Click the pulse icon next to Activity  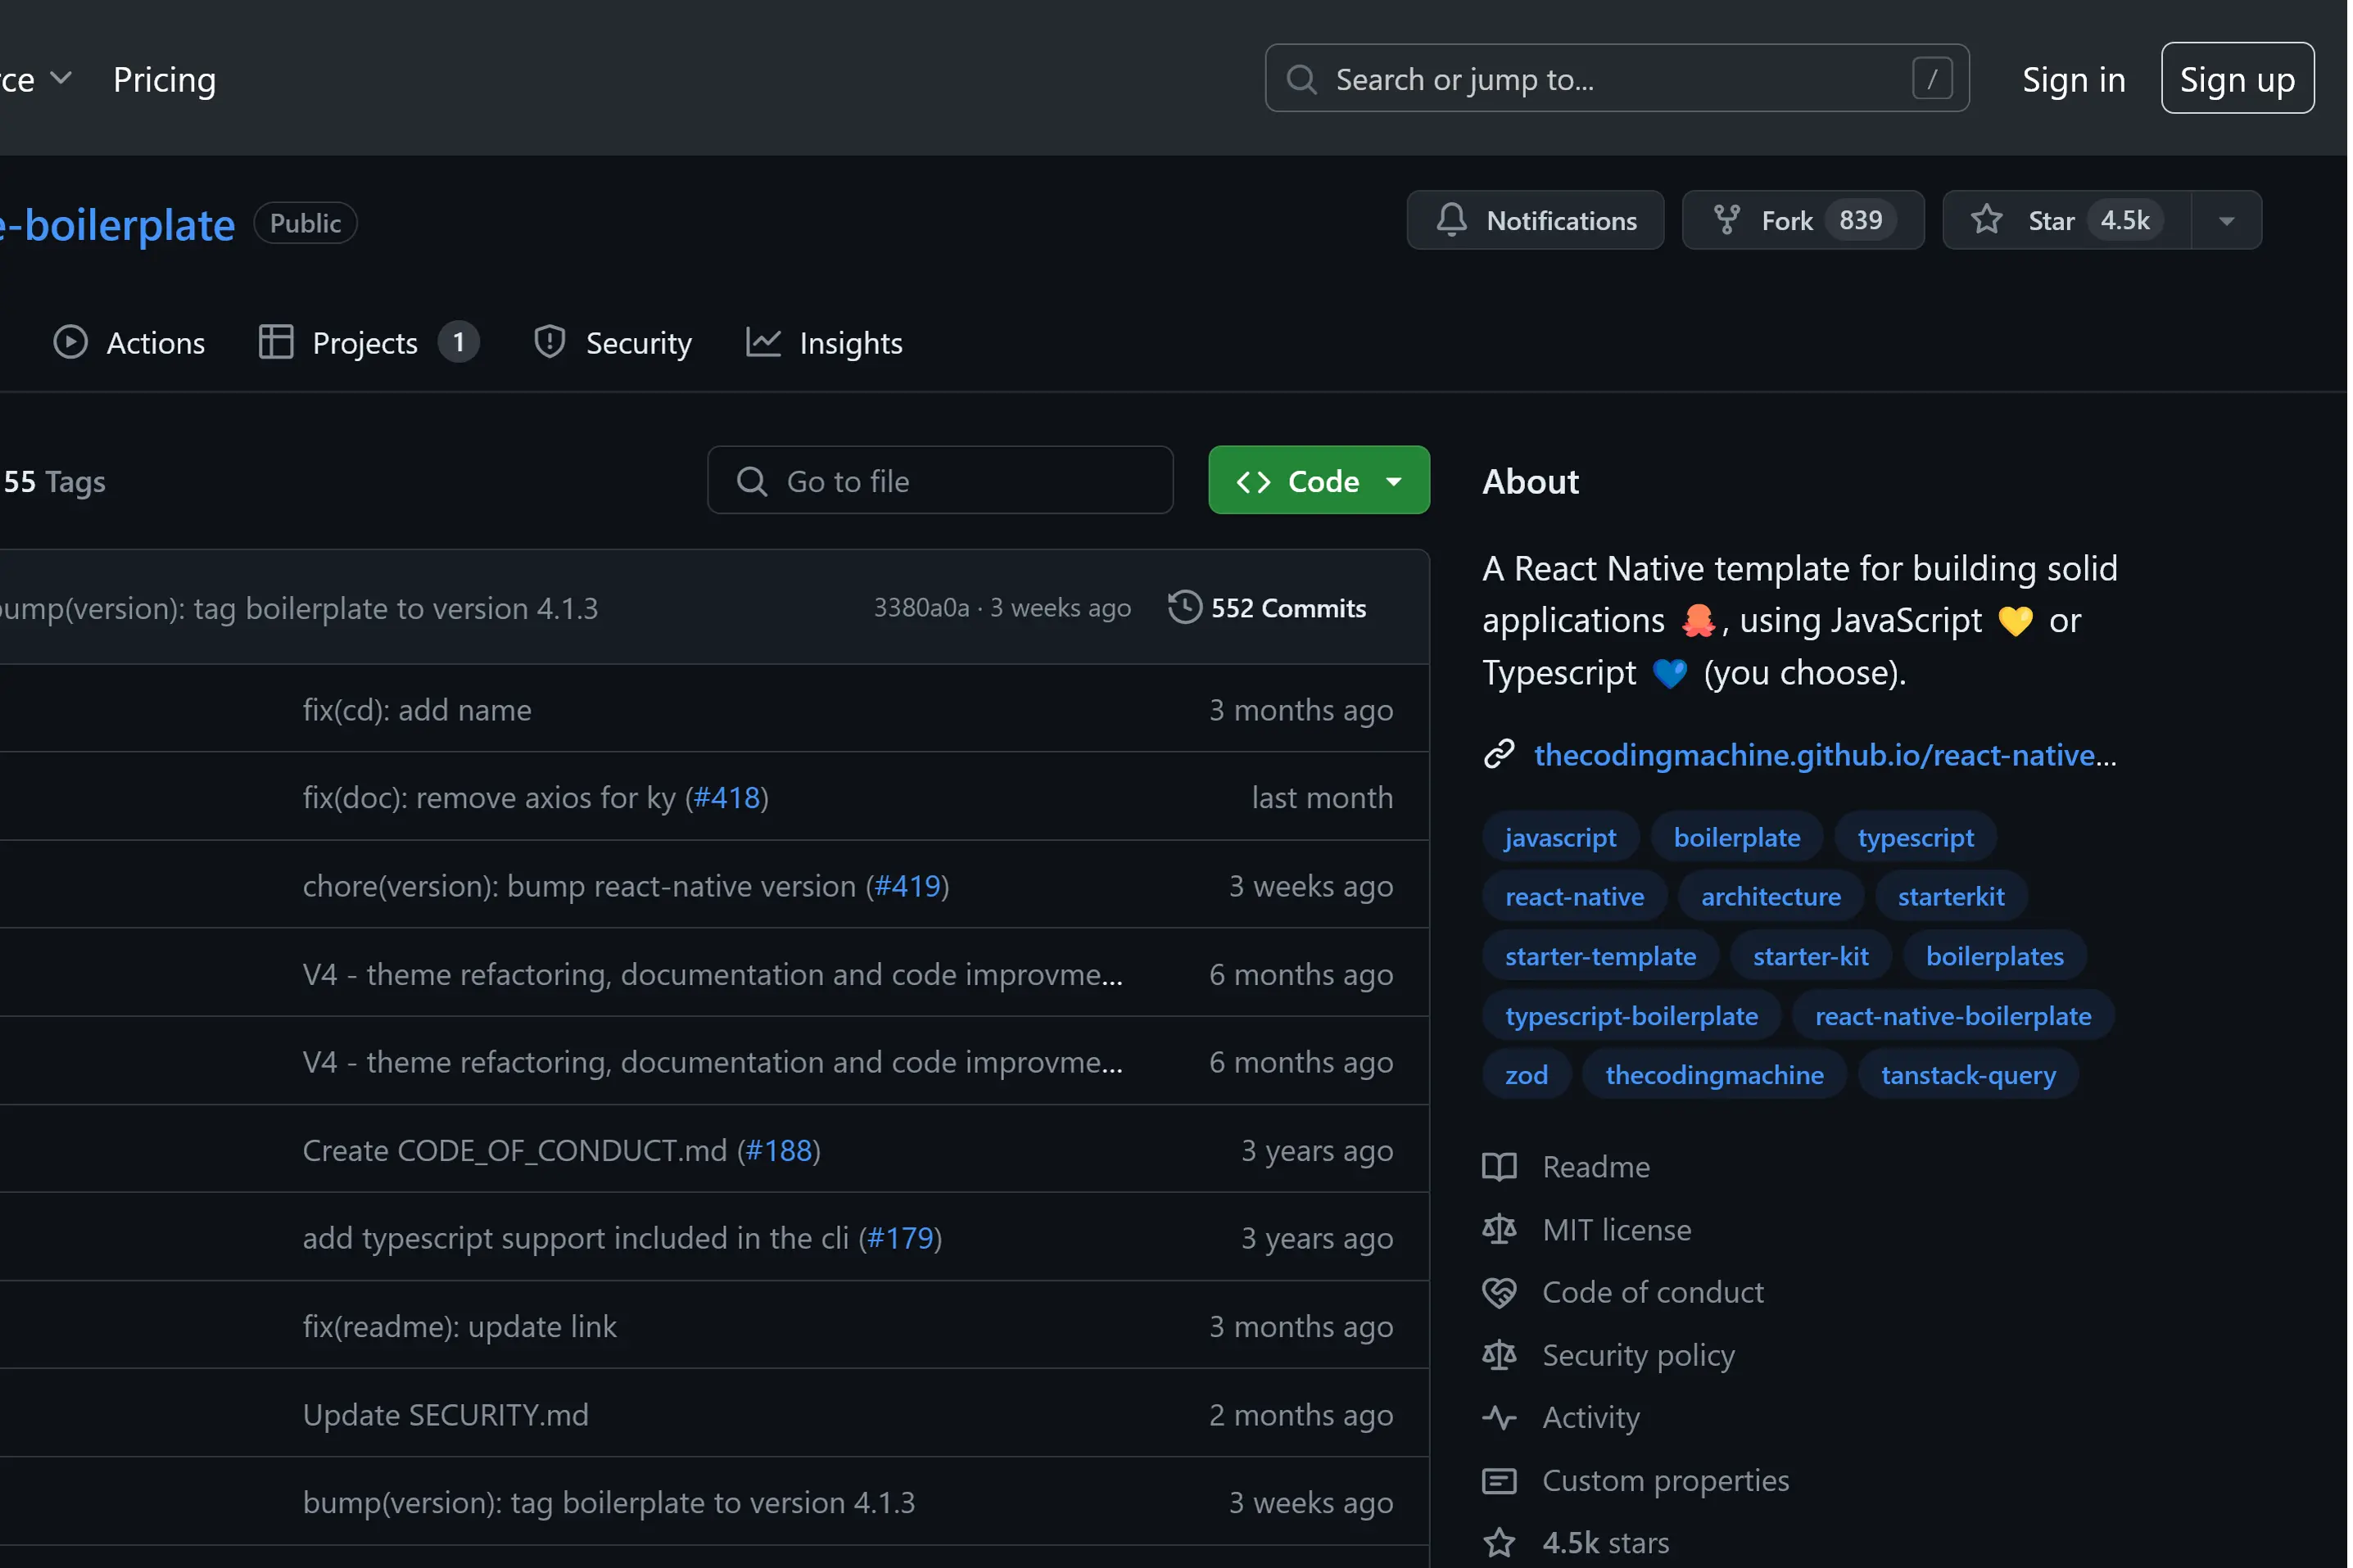pyautogui.click(x=1498, y=1417)
